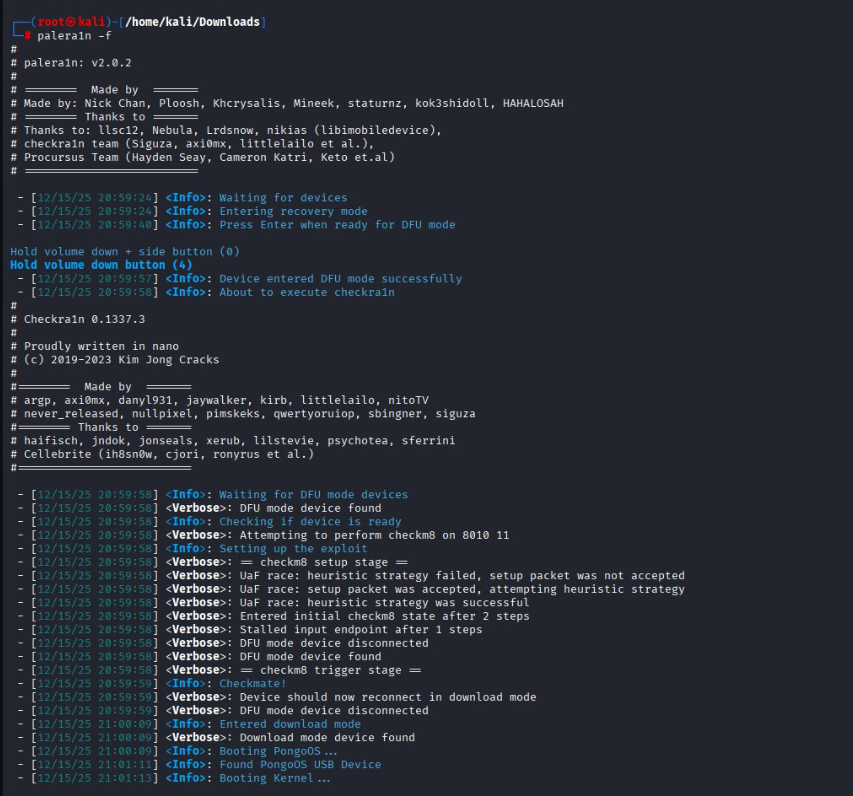Click "UaF race: heuristic strategy was successful"
853x796 pixels.
tap(385, 602)
